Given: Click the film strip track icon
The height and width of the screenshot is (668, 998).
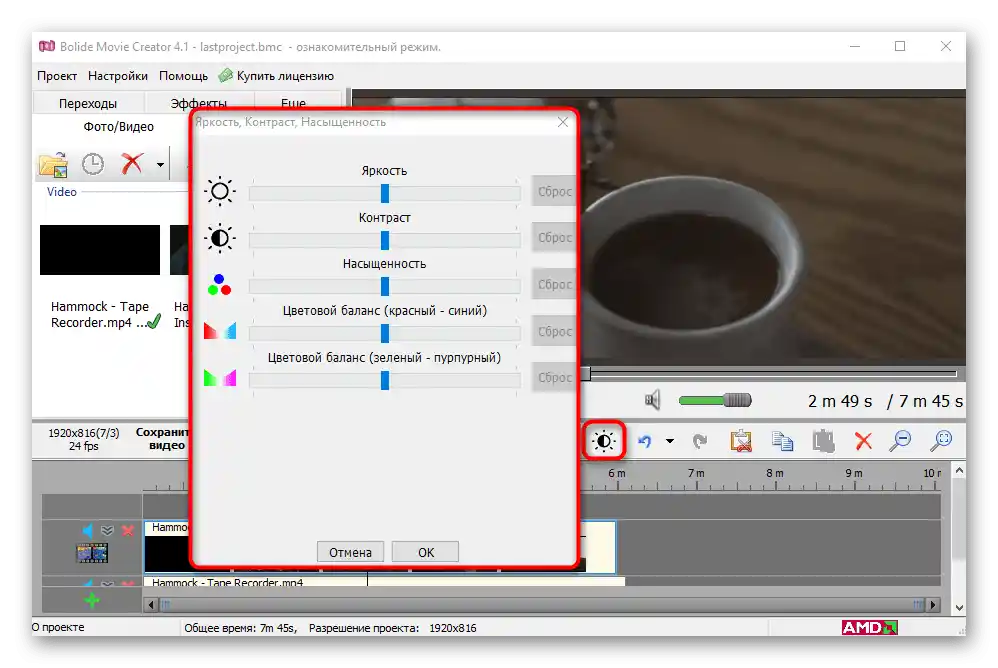Looking at the screenshot, I should (92, 553).
